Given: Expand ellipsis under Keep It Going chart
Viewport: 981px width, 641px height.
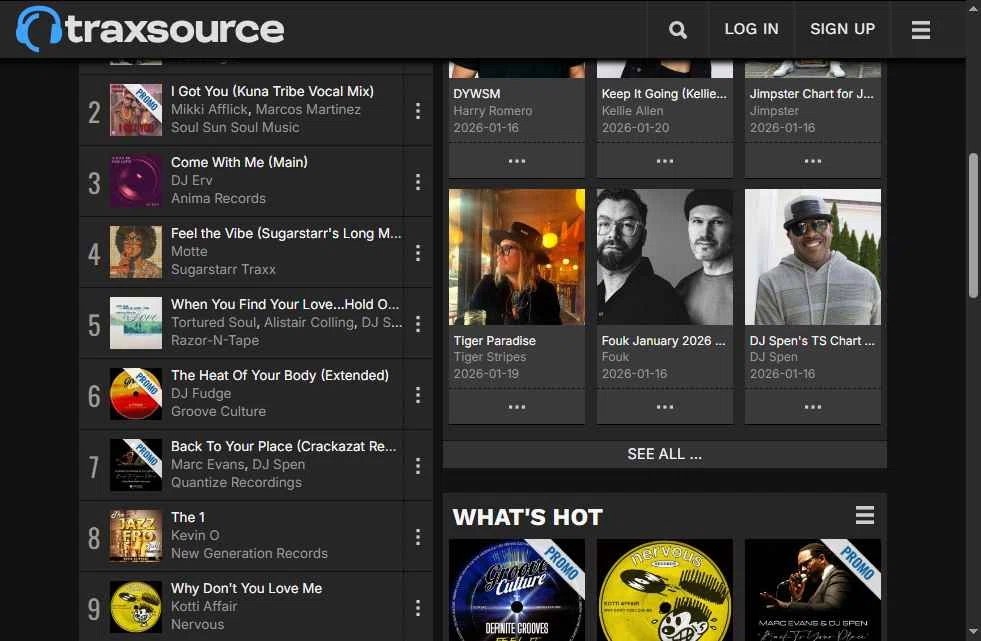Looking at the screenshot, I should (x=664, y=161).
